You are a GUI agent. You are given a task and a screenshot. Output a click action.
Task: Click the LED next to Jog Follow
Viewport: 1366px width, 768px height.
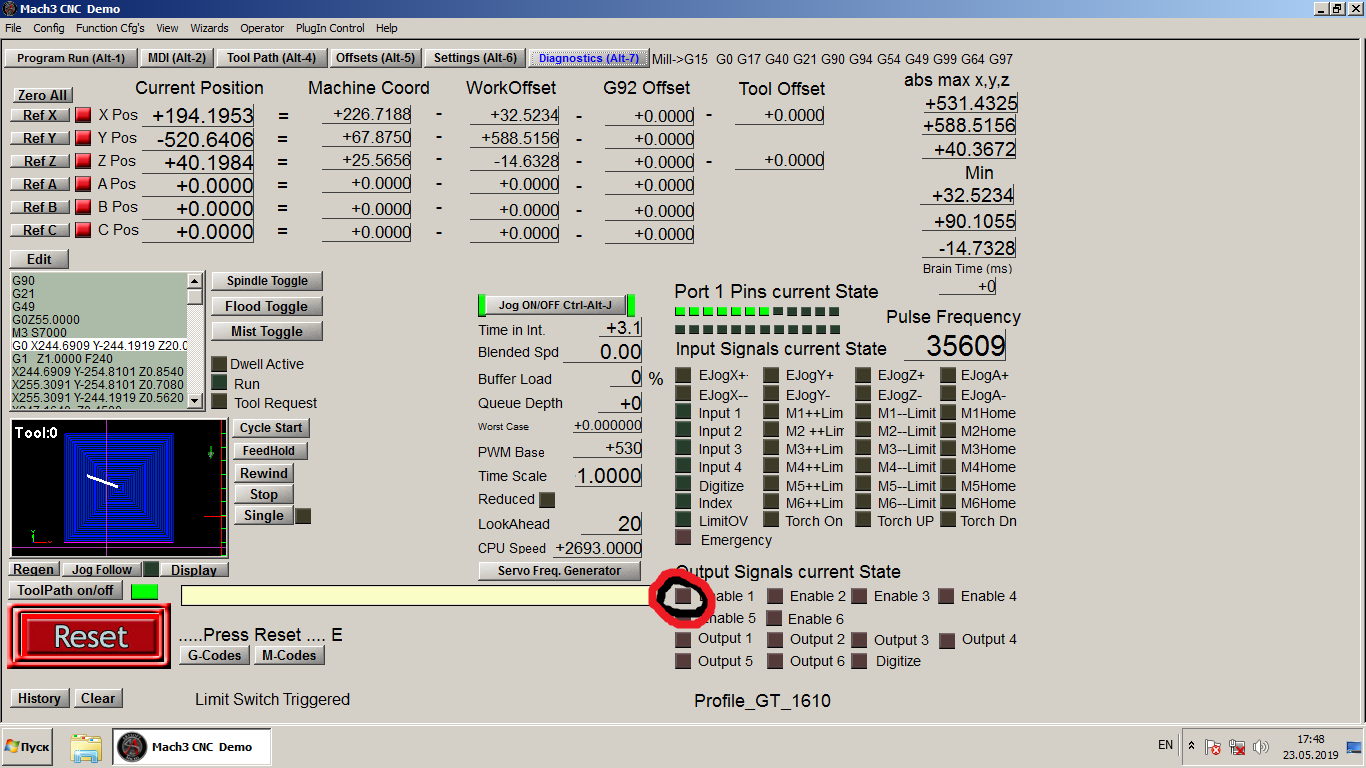(151, 569)
